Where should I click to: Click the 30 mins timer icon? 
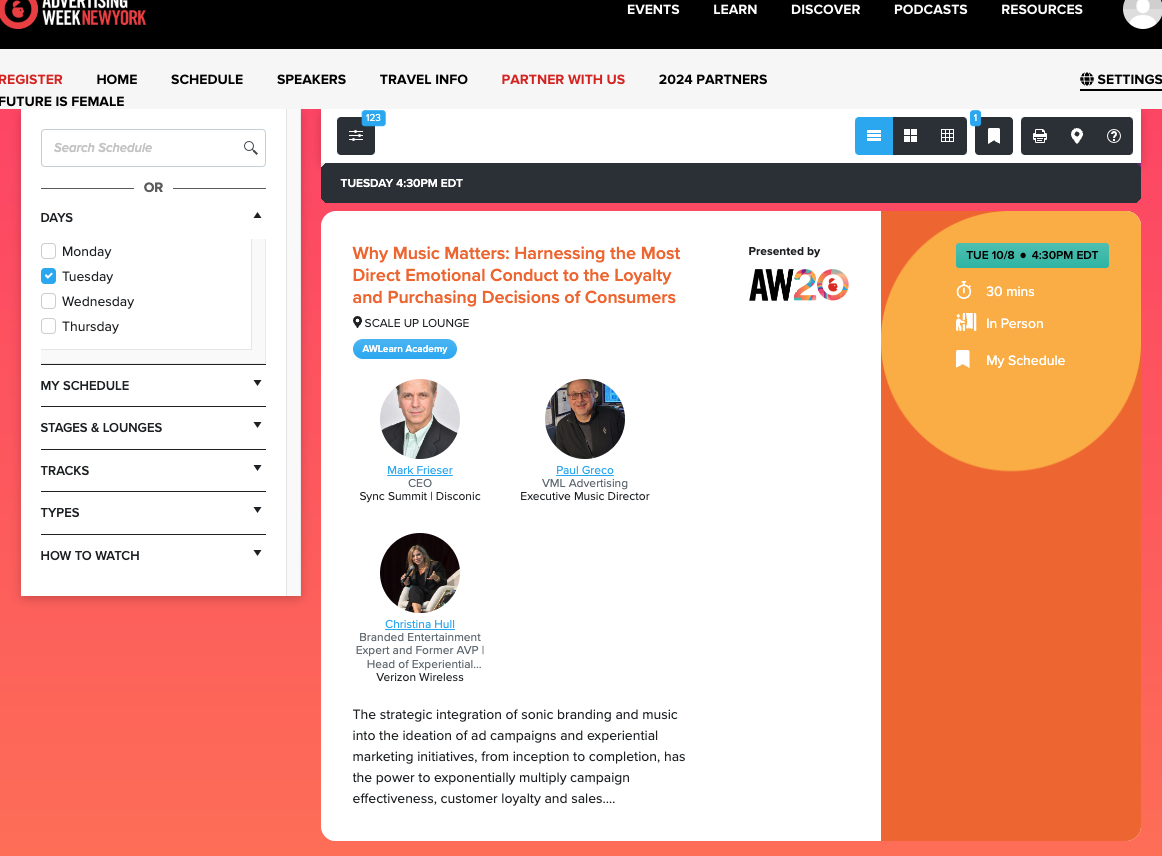click(x=963, y=291)
